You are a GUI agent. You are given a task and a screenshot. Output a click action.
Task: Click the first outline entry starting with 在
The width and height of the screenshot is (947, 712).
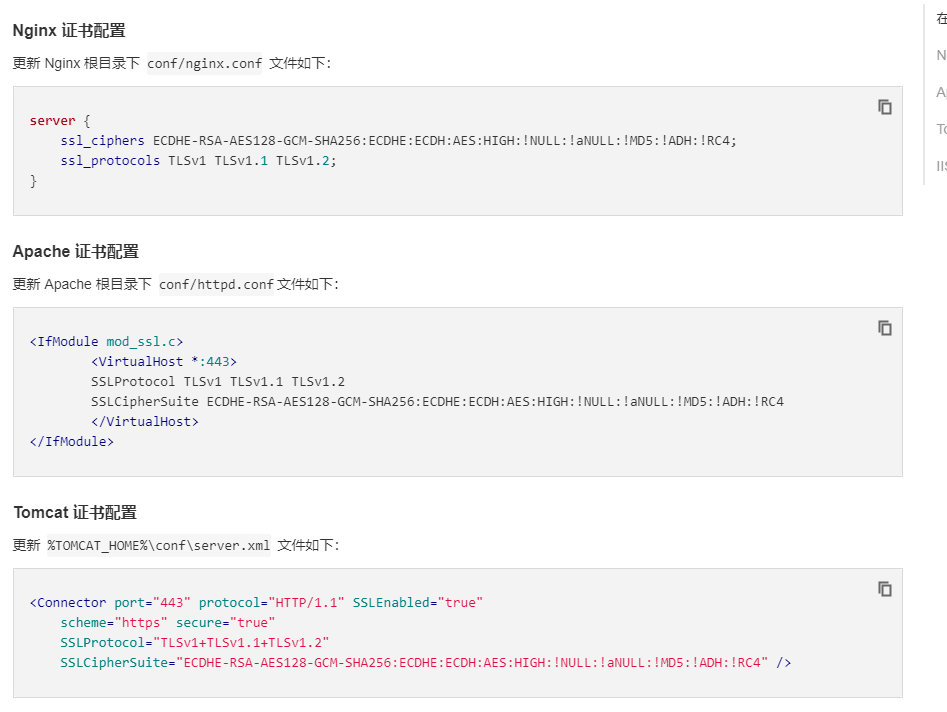(x=941, y=18)
